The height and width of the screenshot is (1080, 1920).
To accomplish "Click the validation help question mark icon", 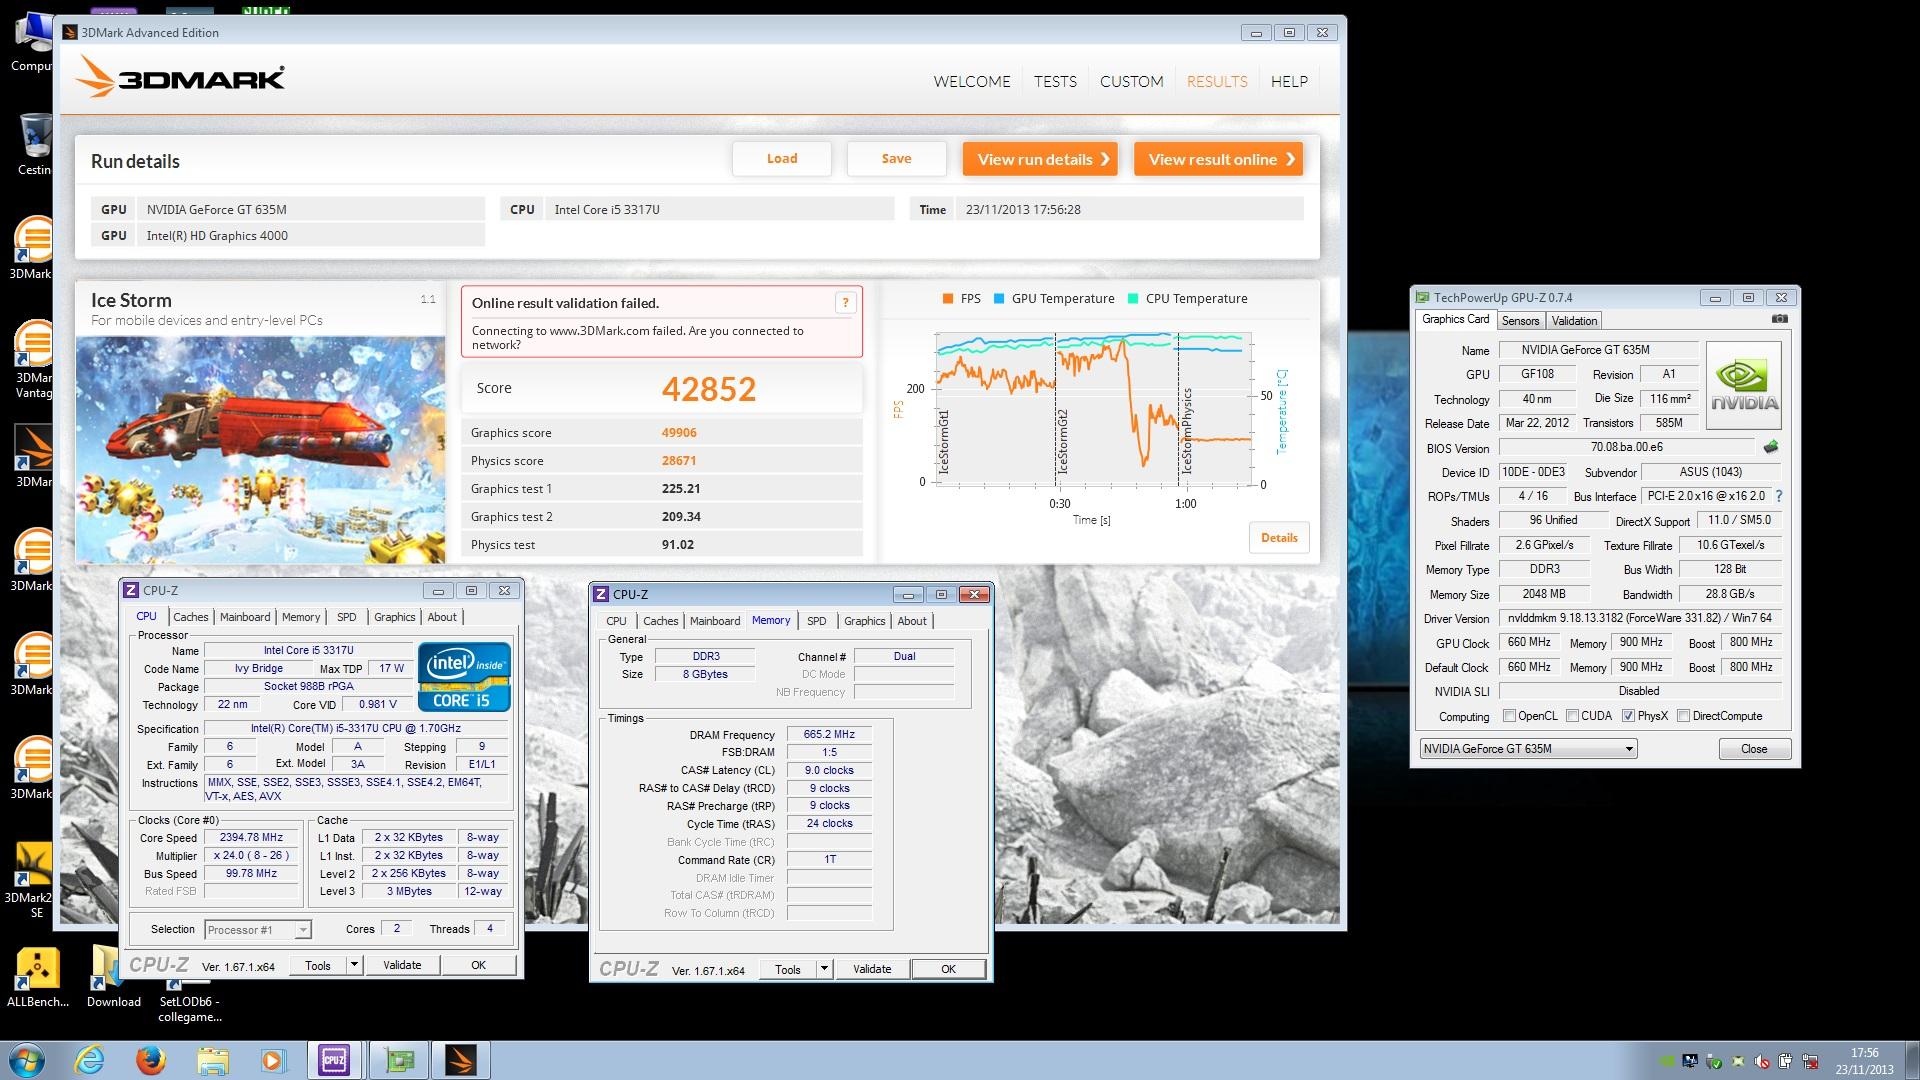I will tap(845, 303).
